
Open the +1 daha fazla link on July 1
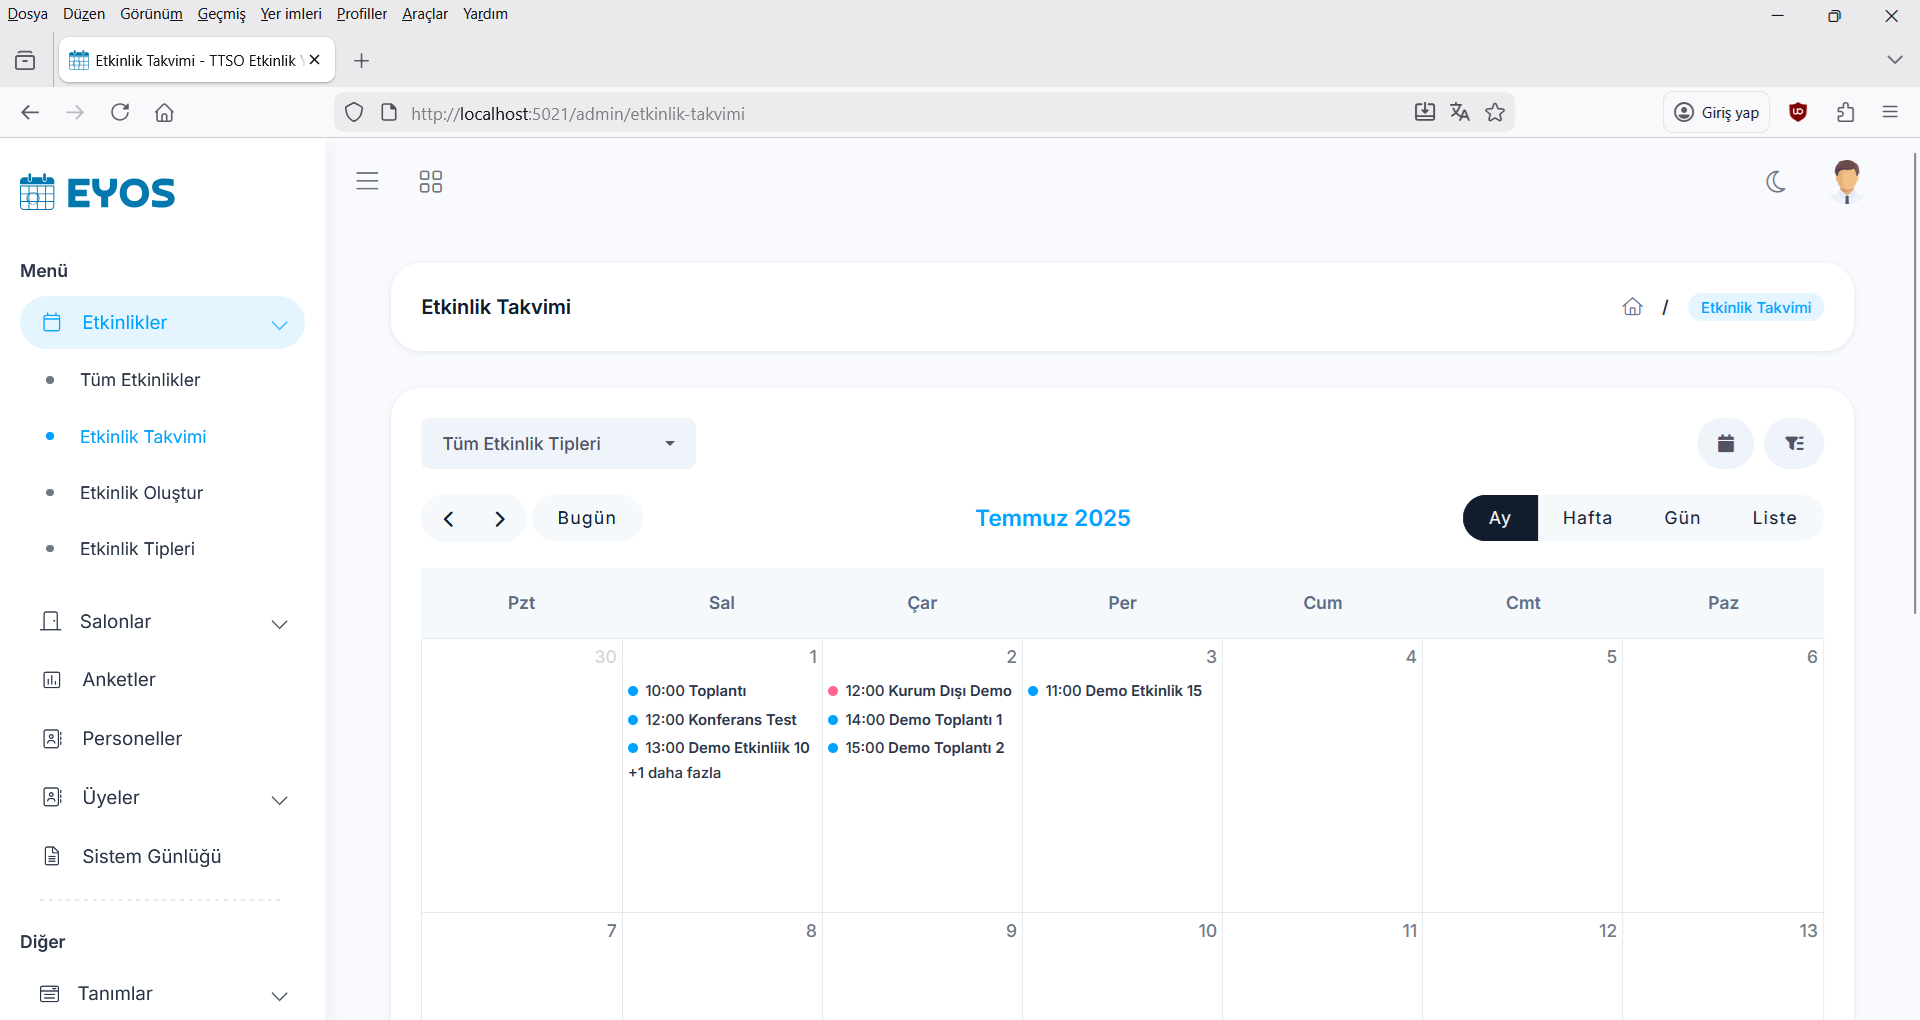click(675, 773)
